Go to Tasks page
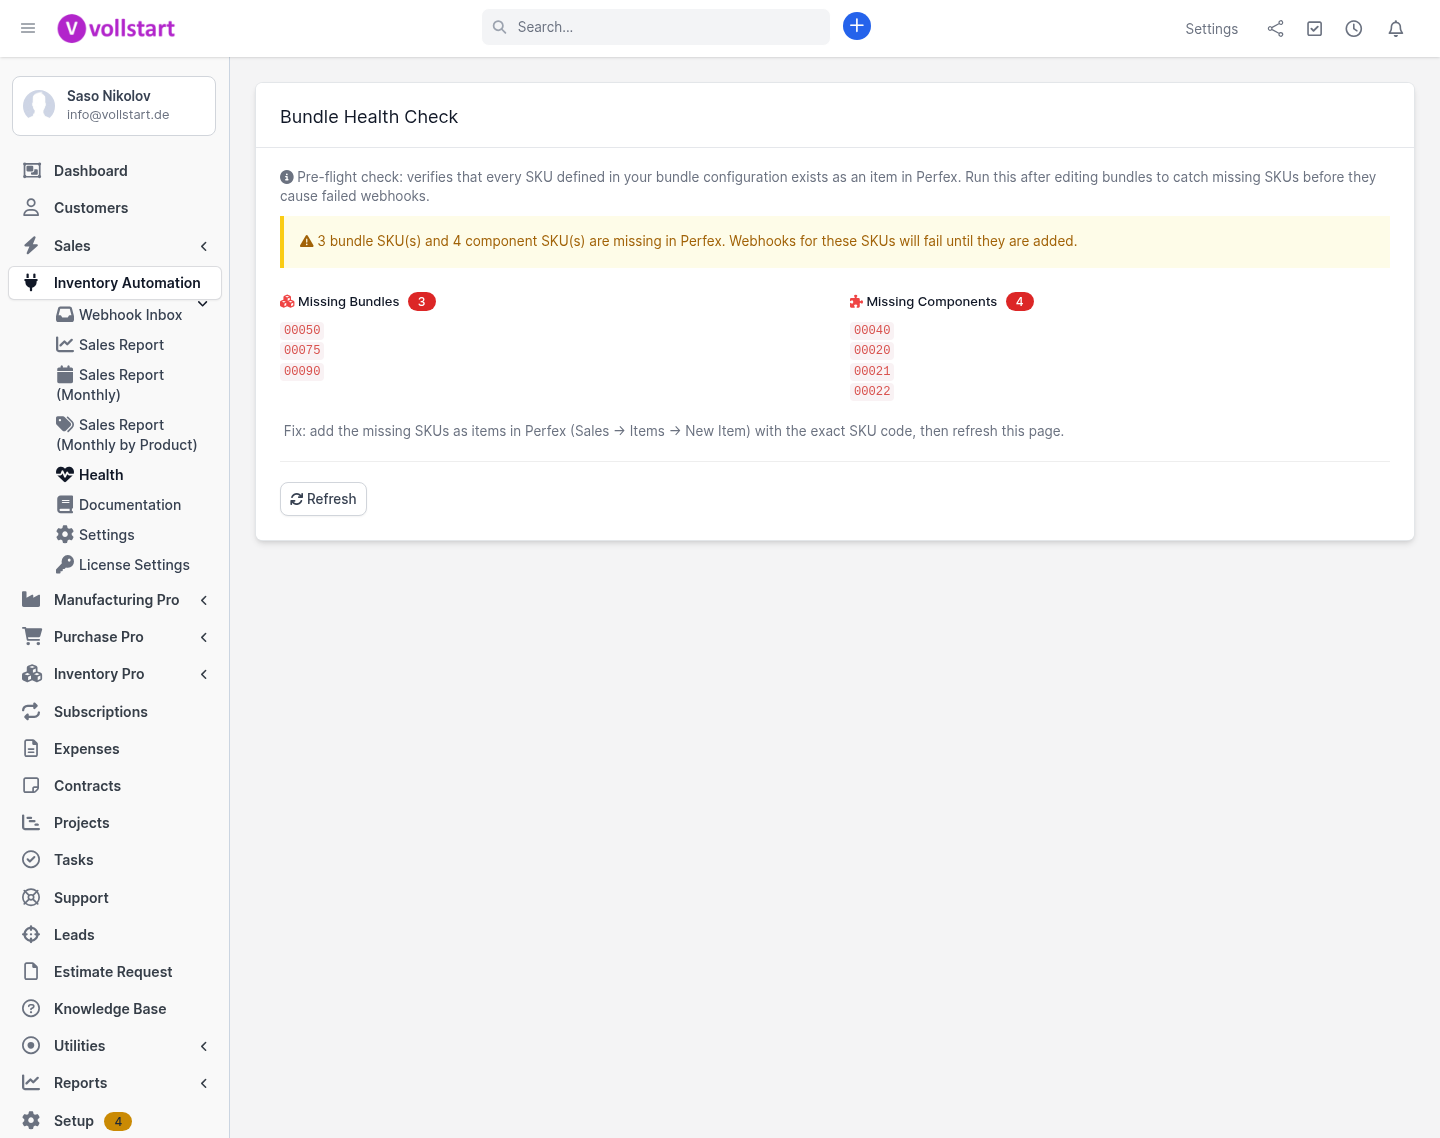1440x1138 pixels. (73, 860)
